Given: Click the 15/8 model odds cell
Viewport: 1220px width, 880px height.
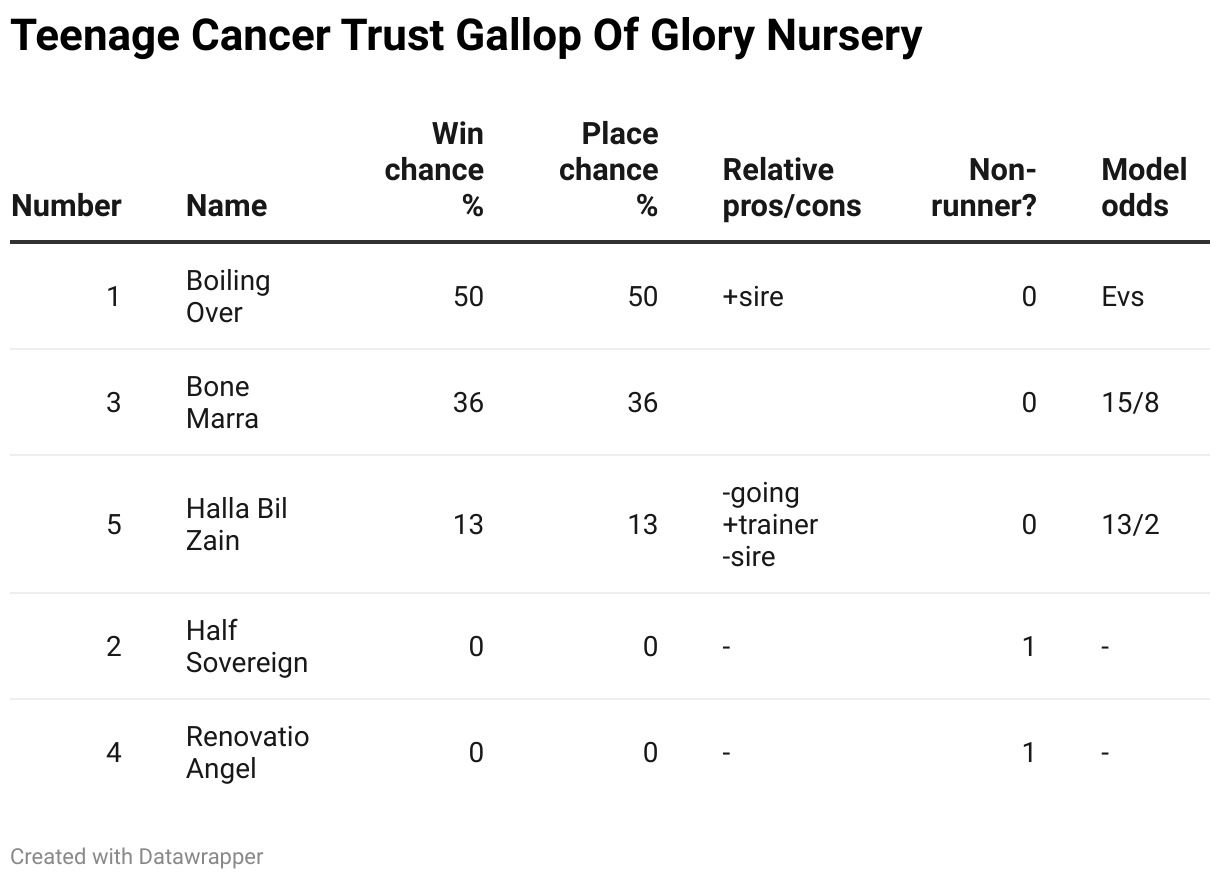Looking at the screenshot, I should (x=1130, y=403).
